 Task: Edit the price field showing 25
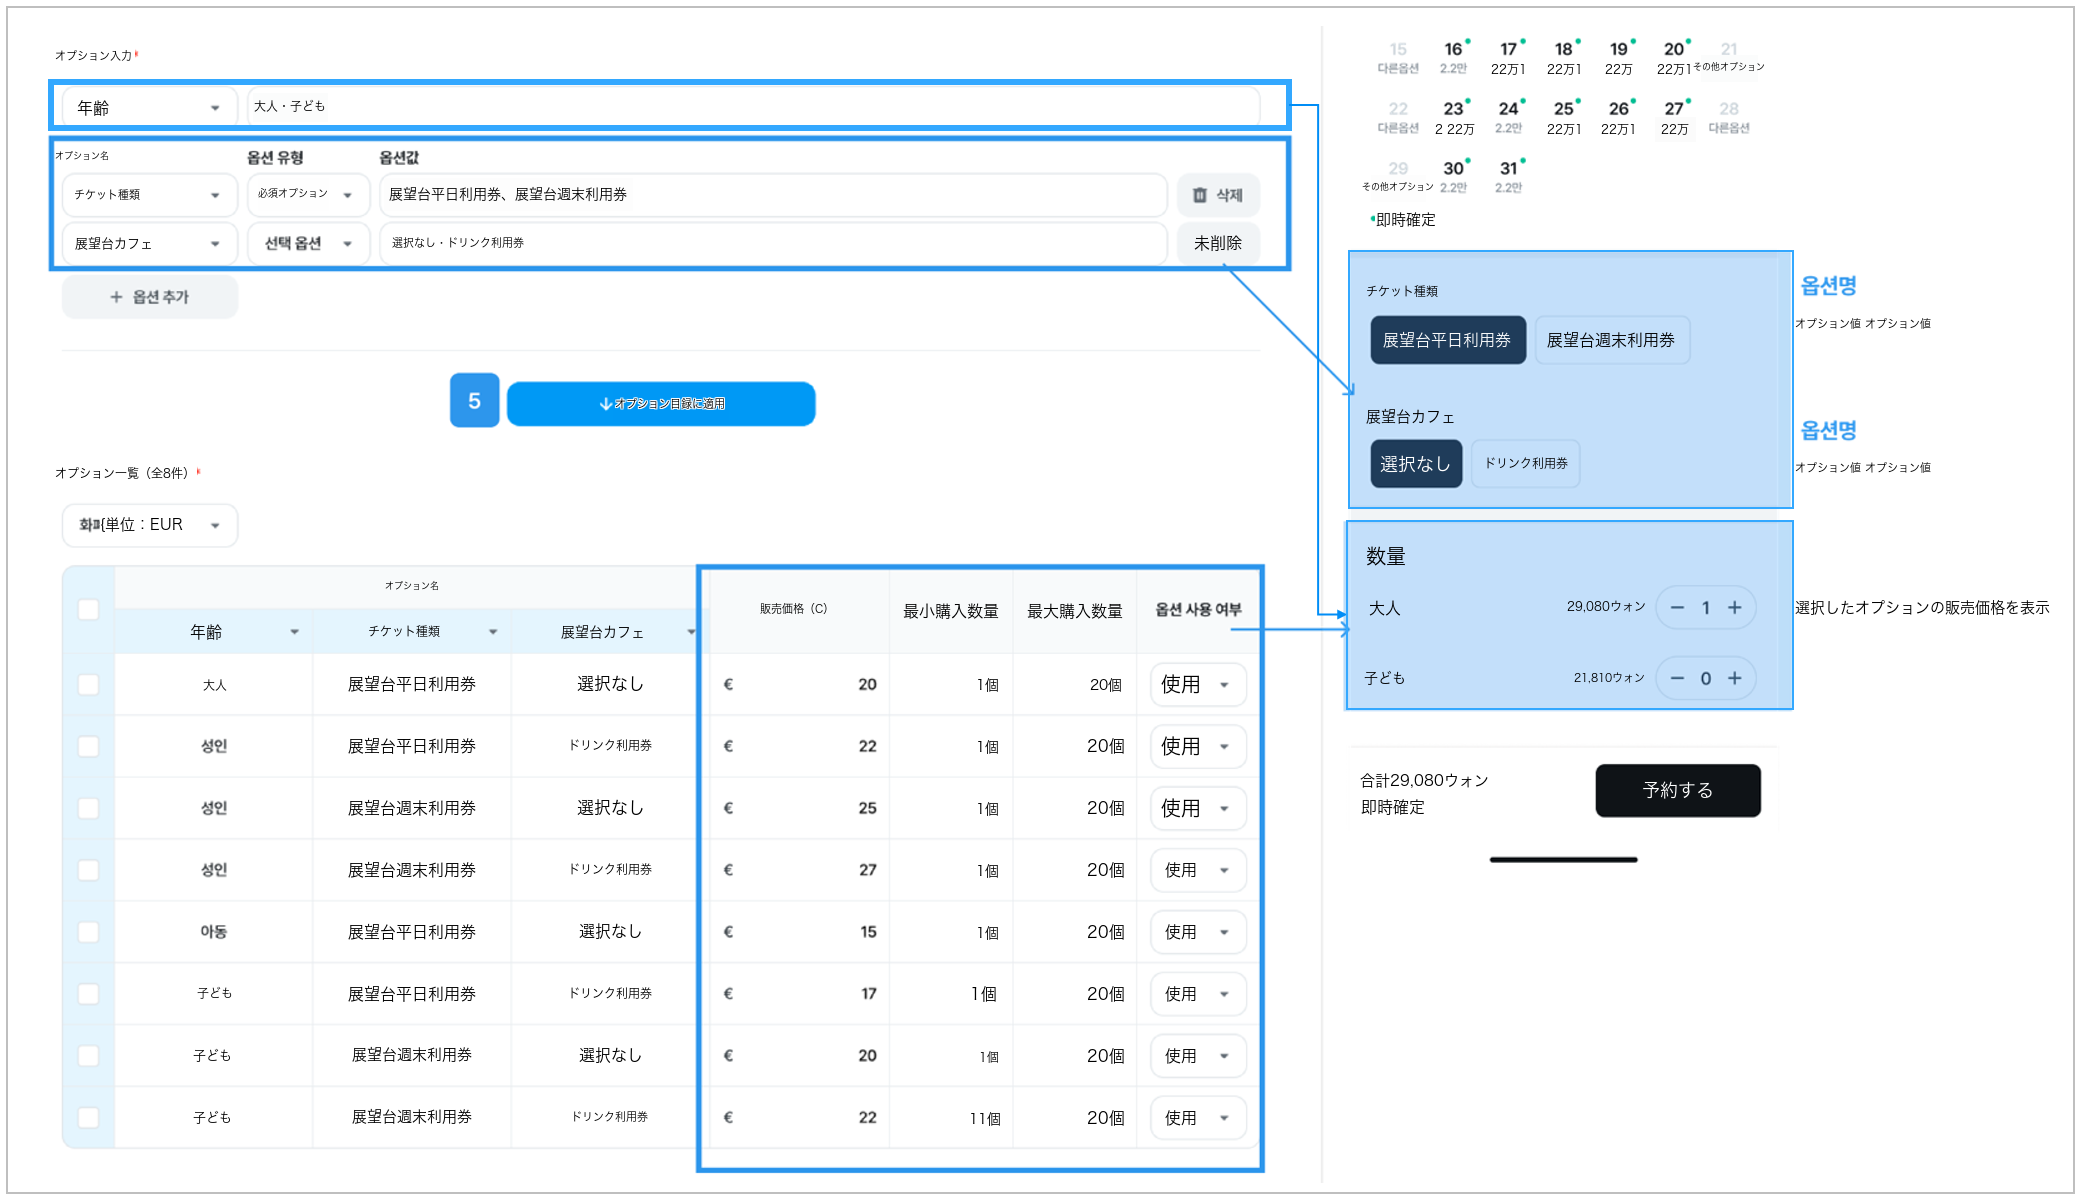coord(800,808)
